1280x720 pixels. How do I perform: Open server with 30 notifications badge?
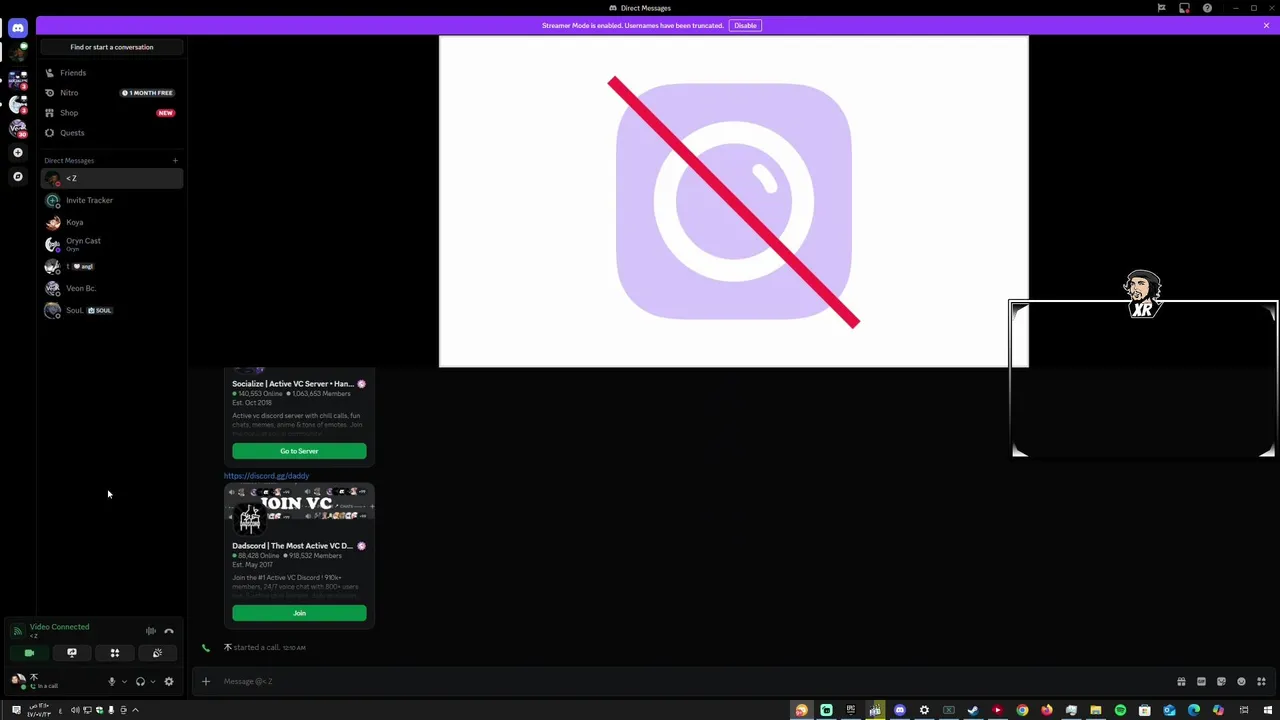pyautogui.click(x=17, y=128)
